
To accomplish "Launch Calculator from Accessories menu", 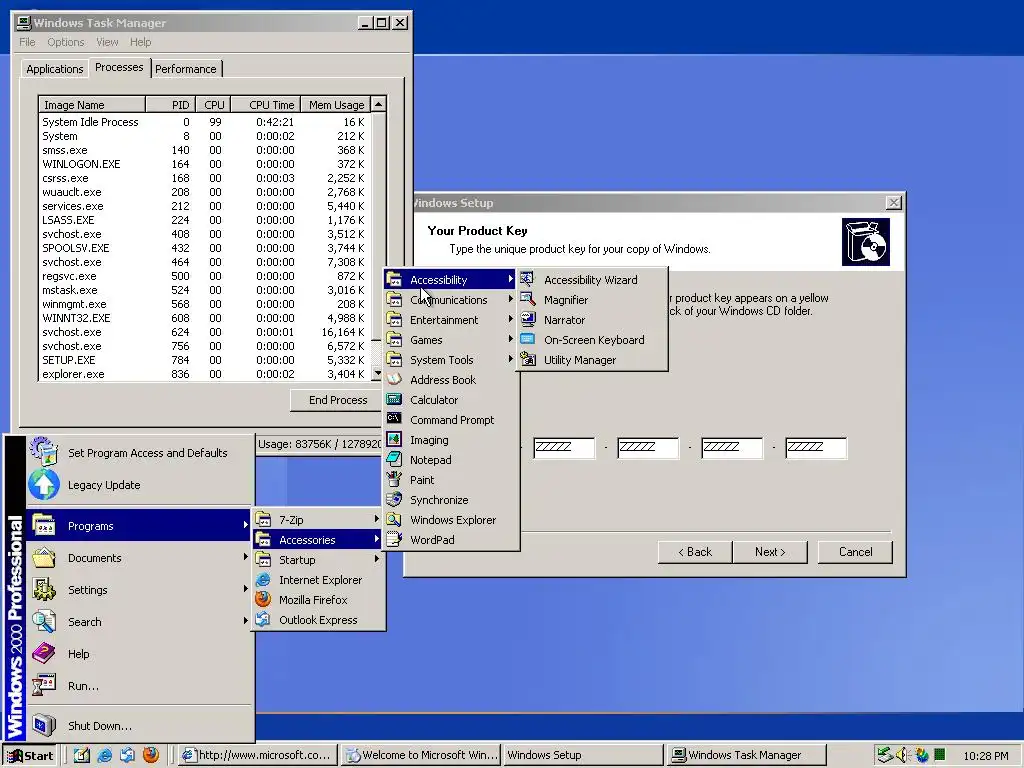I will tap(451, 400).
